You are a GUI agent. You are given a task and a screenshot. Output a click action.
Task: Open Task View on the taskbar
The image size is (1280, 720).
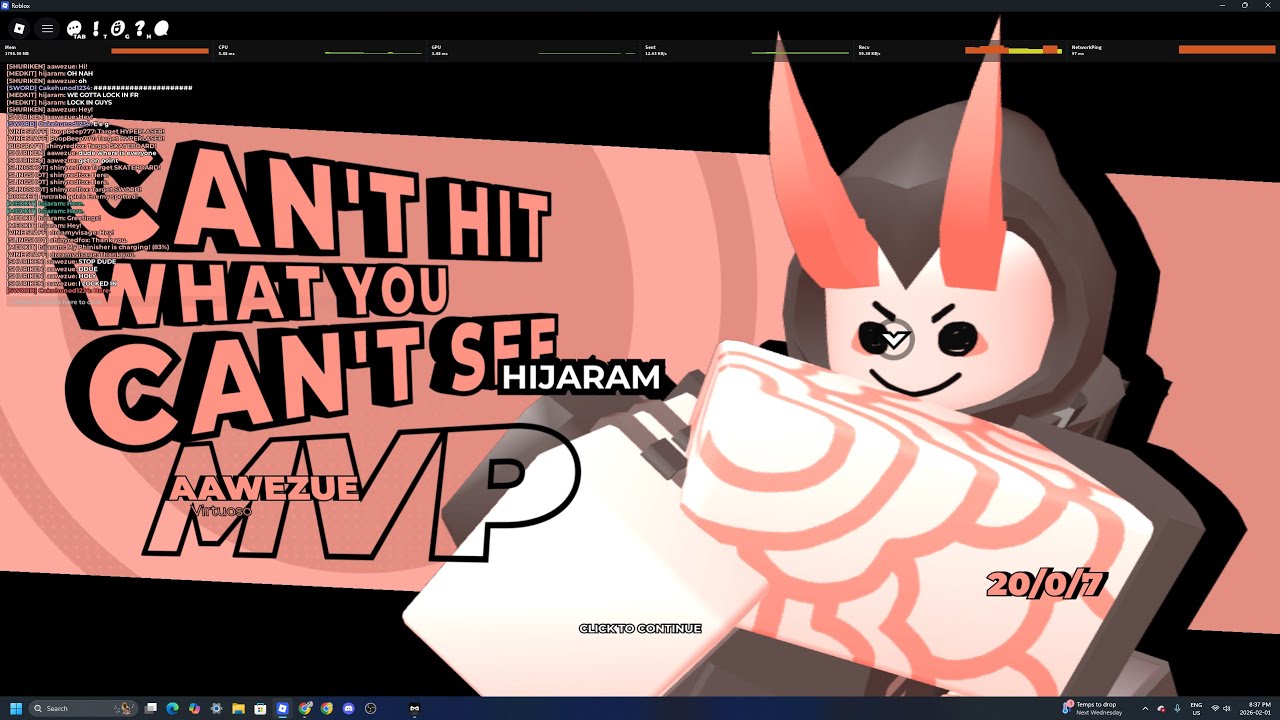151,708
